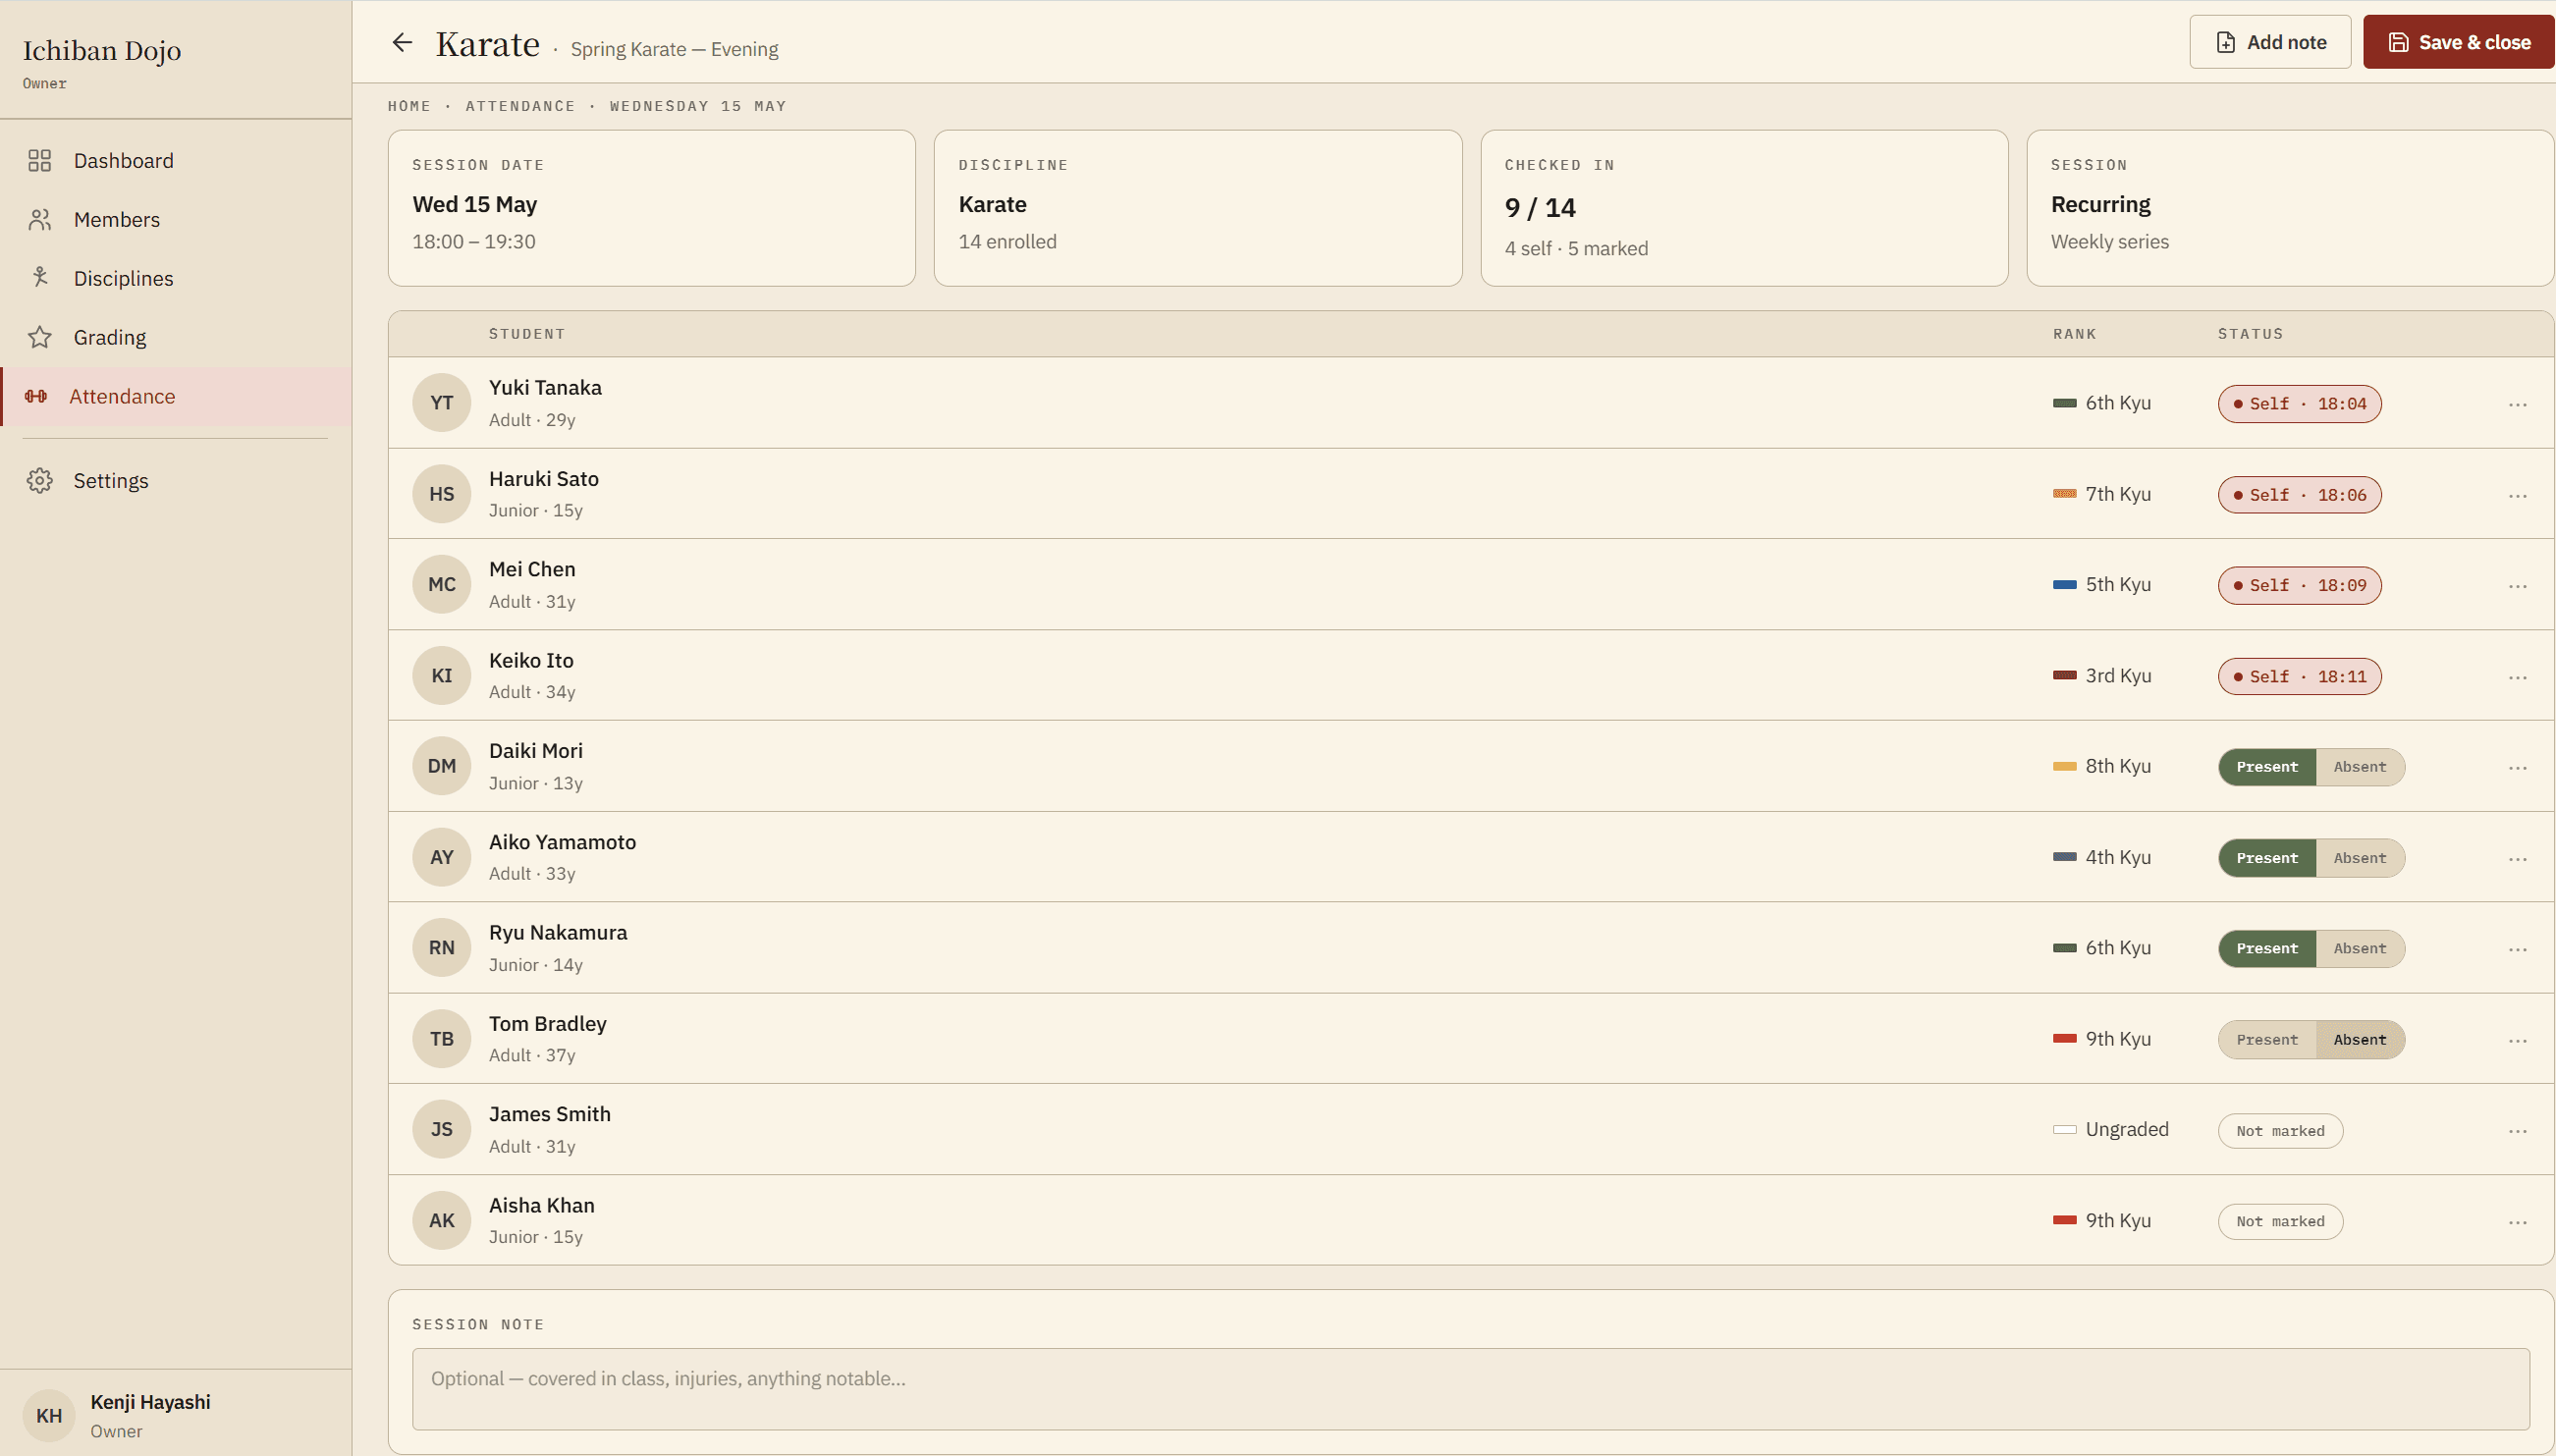Viewport: 2556px width, 1456px height.
Task: Click the Members people icon
Action: click(x=40, y=220)
